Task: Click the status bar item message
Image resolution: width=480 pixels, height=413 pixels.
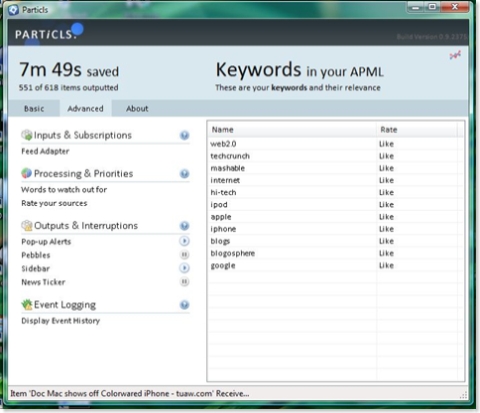Action: 130,394
